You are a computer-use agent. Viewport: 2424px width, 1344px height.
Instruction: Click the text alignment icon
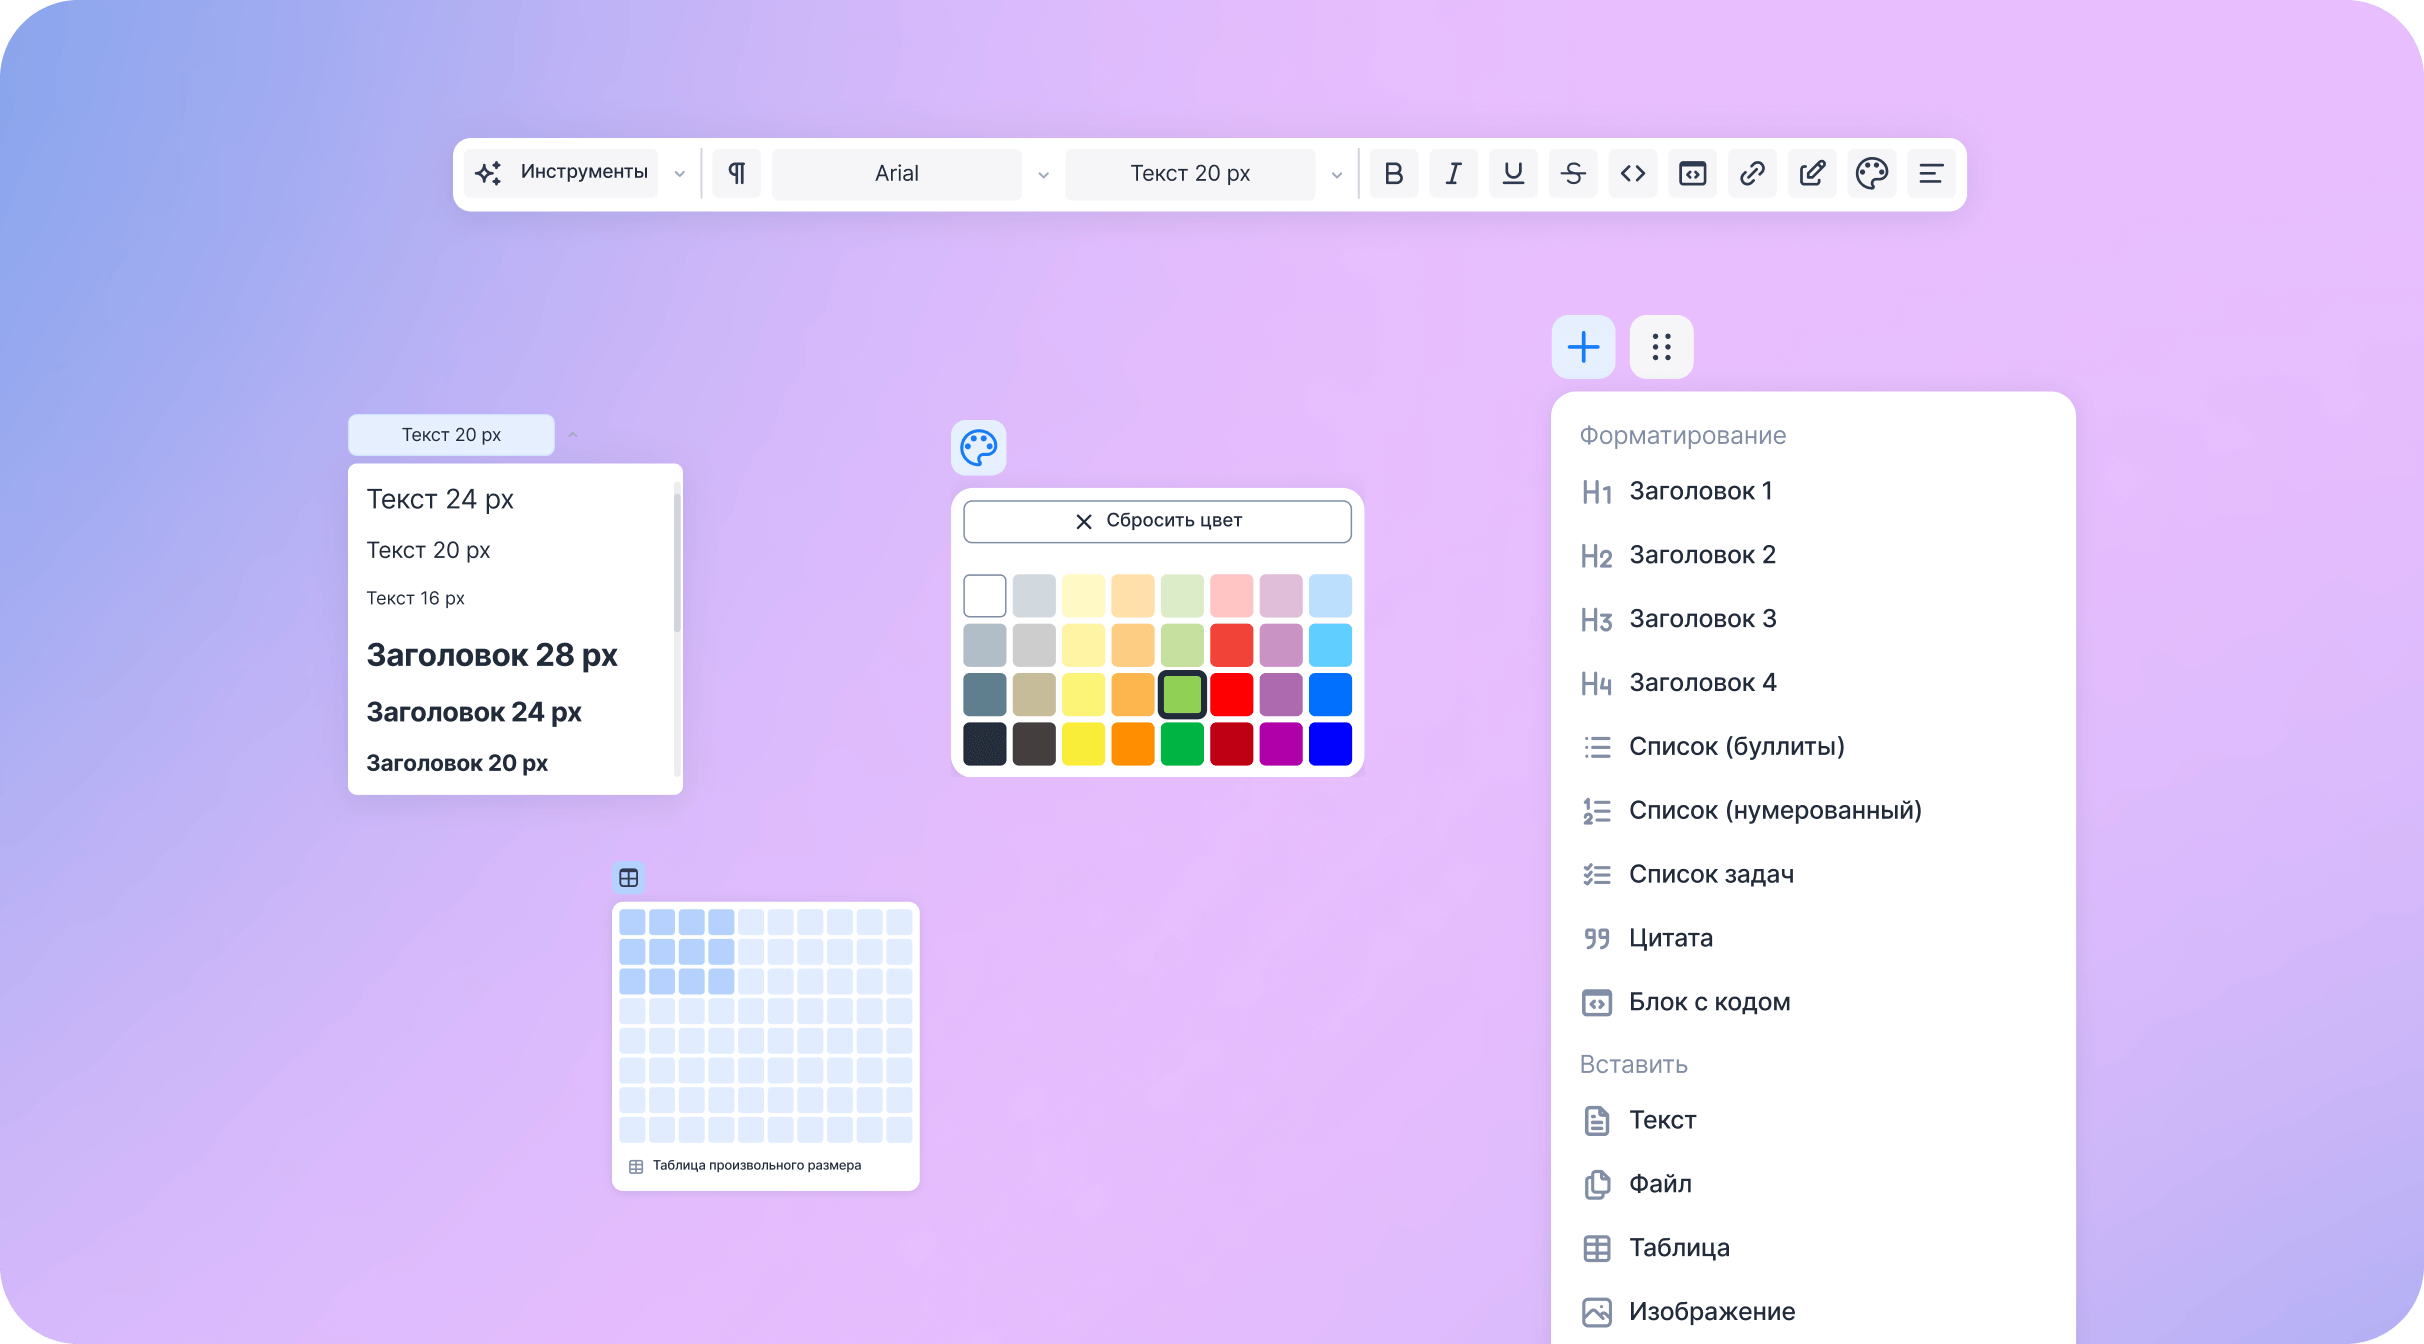(1931, 174)
